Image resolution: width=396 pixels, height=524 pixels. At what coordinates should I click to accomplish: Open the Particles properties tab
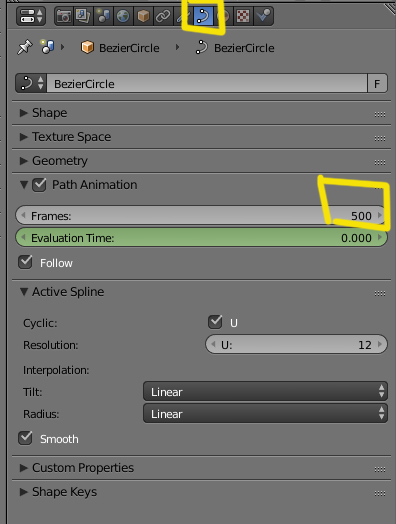(263, 16)
